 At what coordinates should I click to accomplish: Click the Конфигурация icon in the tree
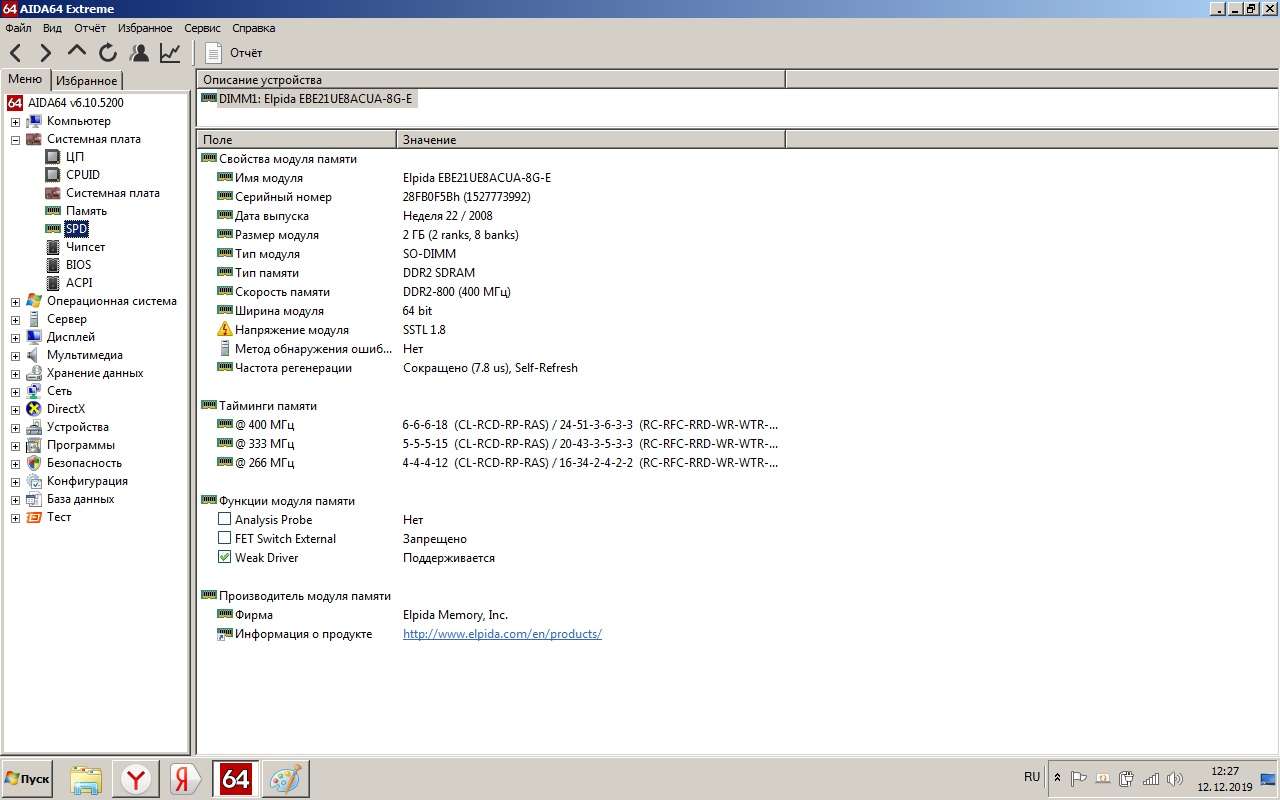coord(34,481)
